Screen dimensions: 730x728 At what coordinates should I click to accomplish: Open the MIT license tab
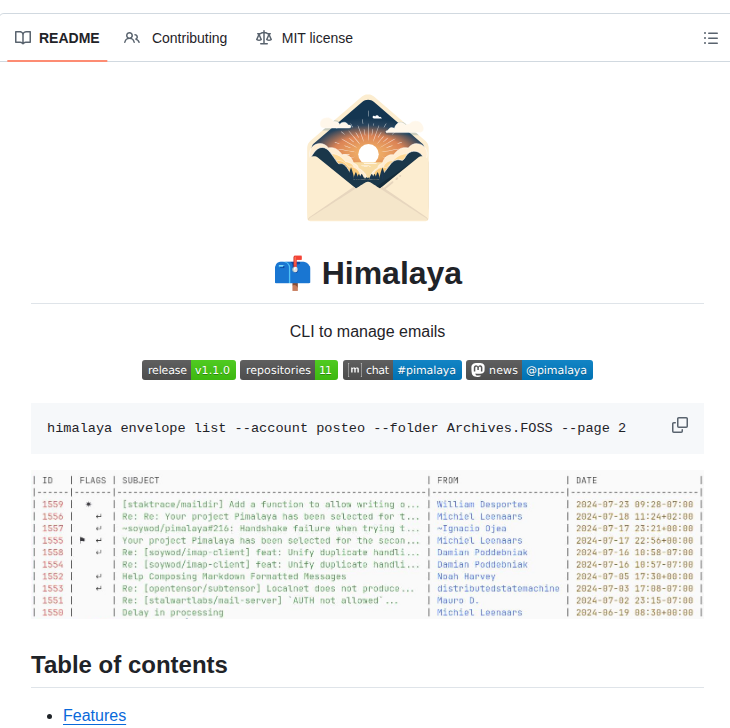[304, 38]
